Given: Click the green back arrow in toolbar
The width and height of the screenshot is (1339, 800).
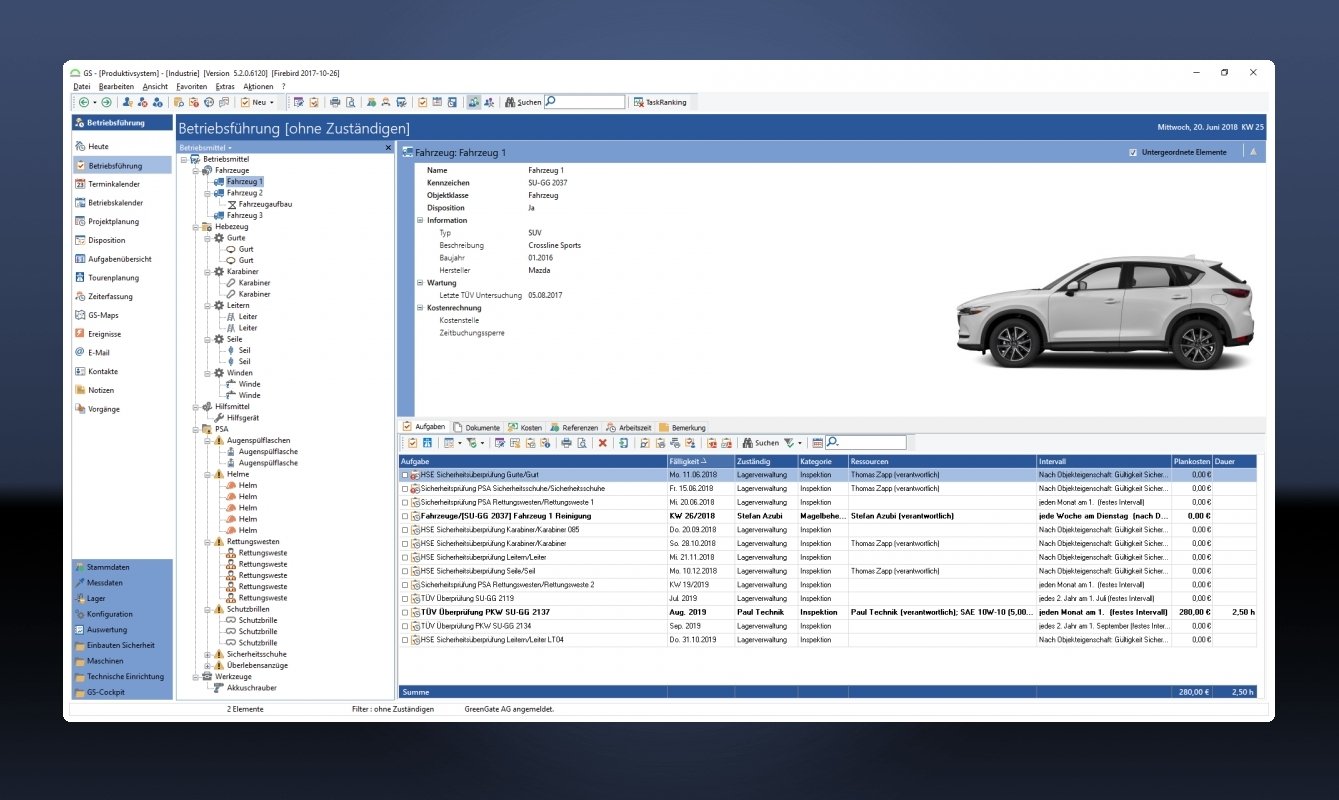Looking at the screenshot, I should (x=83, y=102).
